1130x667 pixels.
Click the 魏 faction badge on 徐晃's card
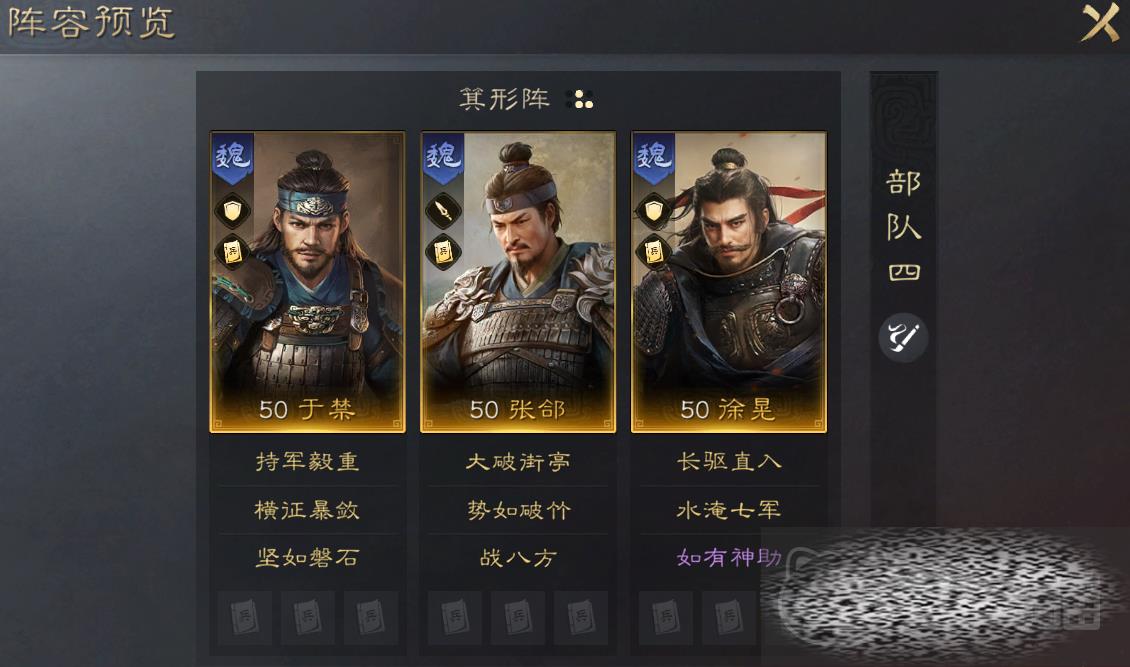coord(654,157)
